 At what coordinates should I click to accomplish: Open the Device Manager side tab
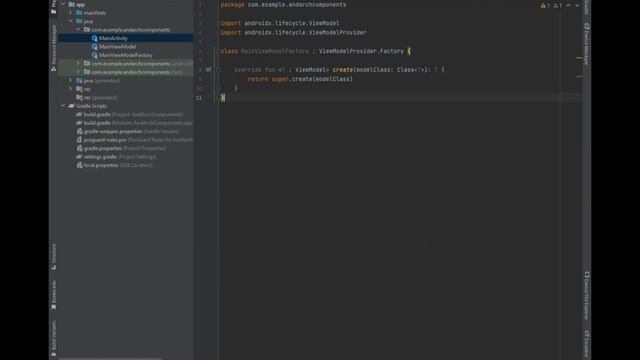coord(587,44)
